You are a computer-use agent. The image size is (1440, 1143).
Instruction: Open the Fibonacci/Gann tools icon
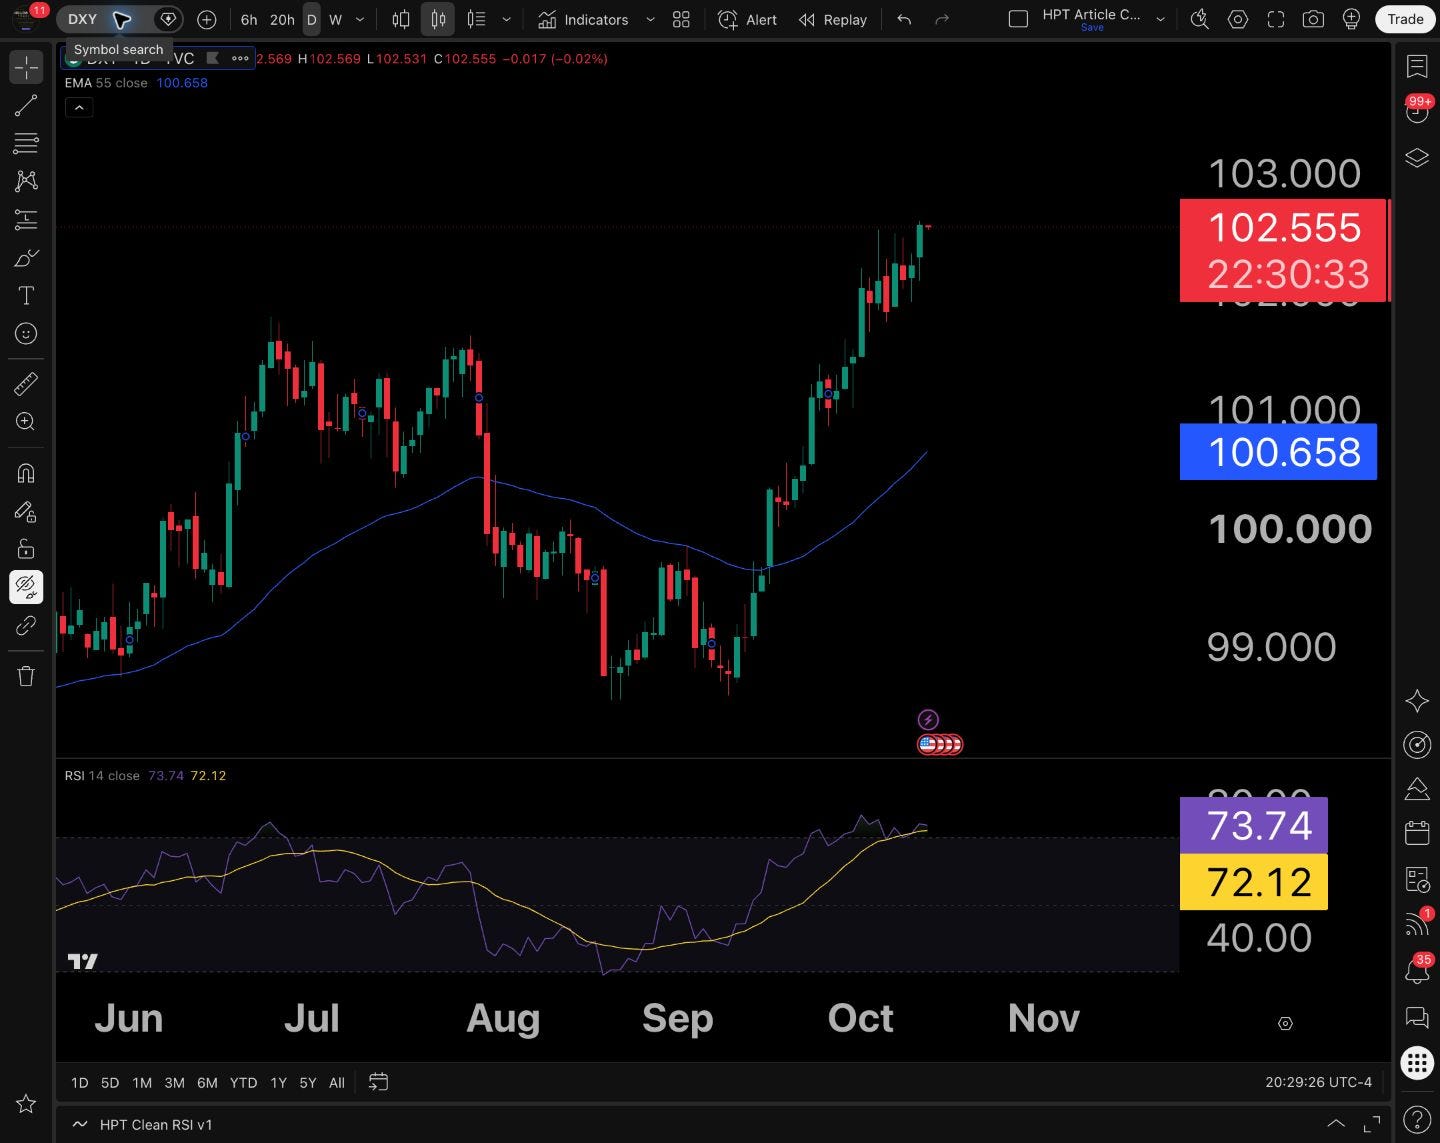26,143
